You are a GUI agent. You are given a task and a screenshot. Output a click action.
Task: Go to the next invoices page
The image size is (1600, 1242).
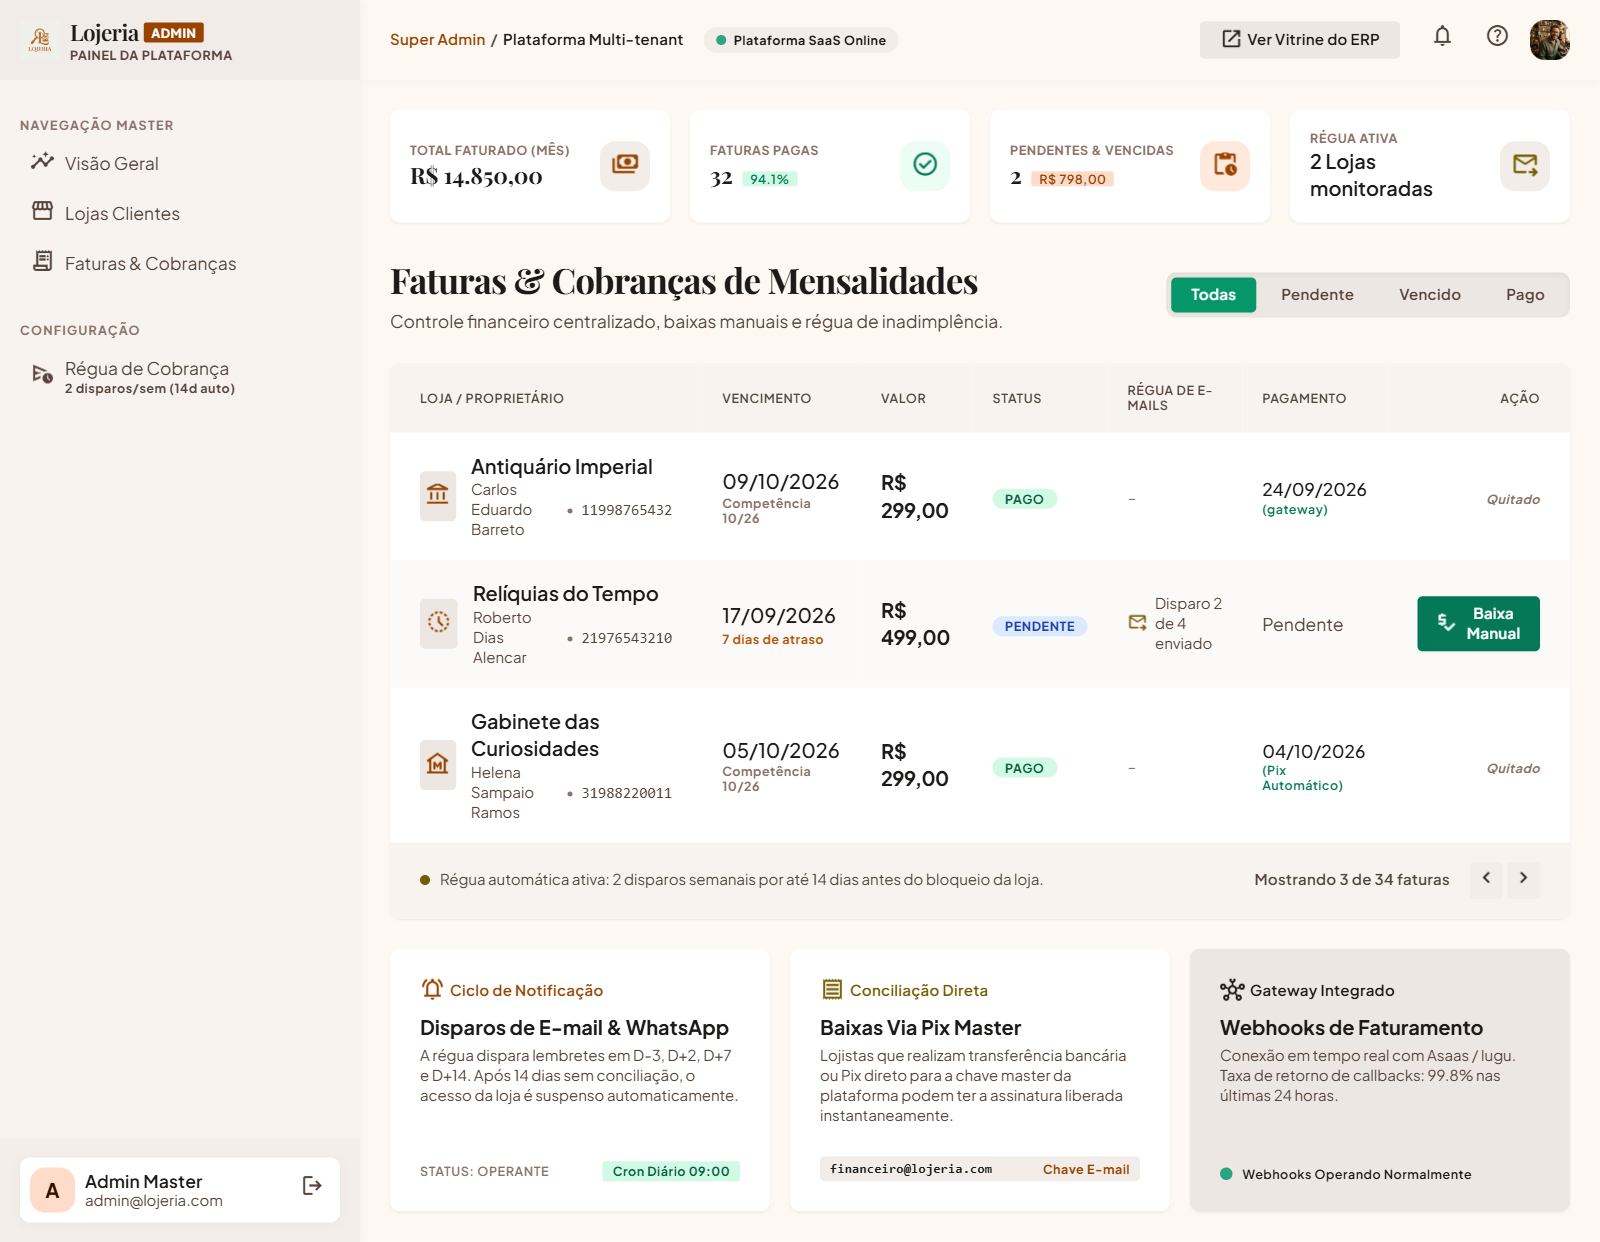(x=1523, y=879)
